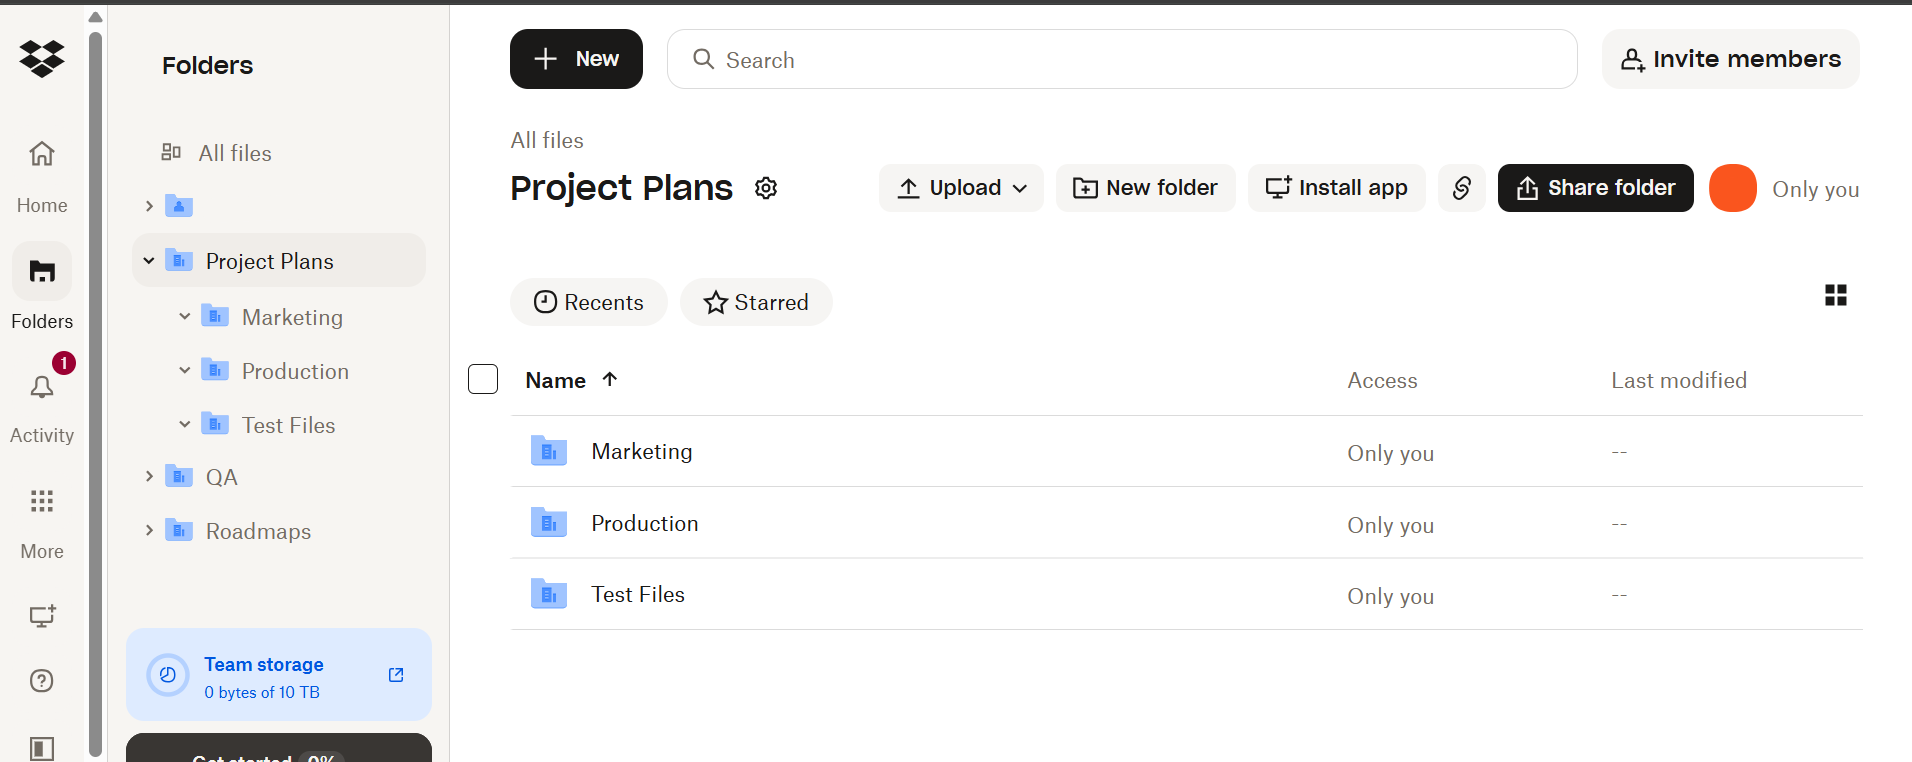1912x762 pixels.
Task: Click the Project Plans settings gear
Action: (766, 188)
